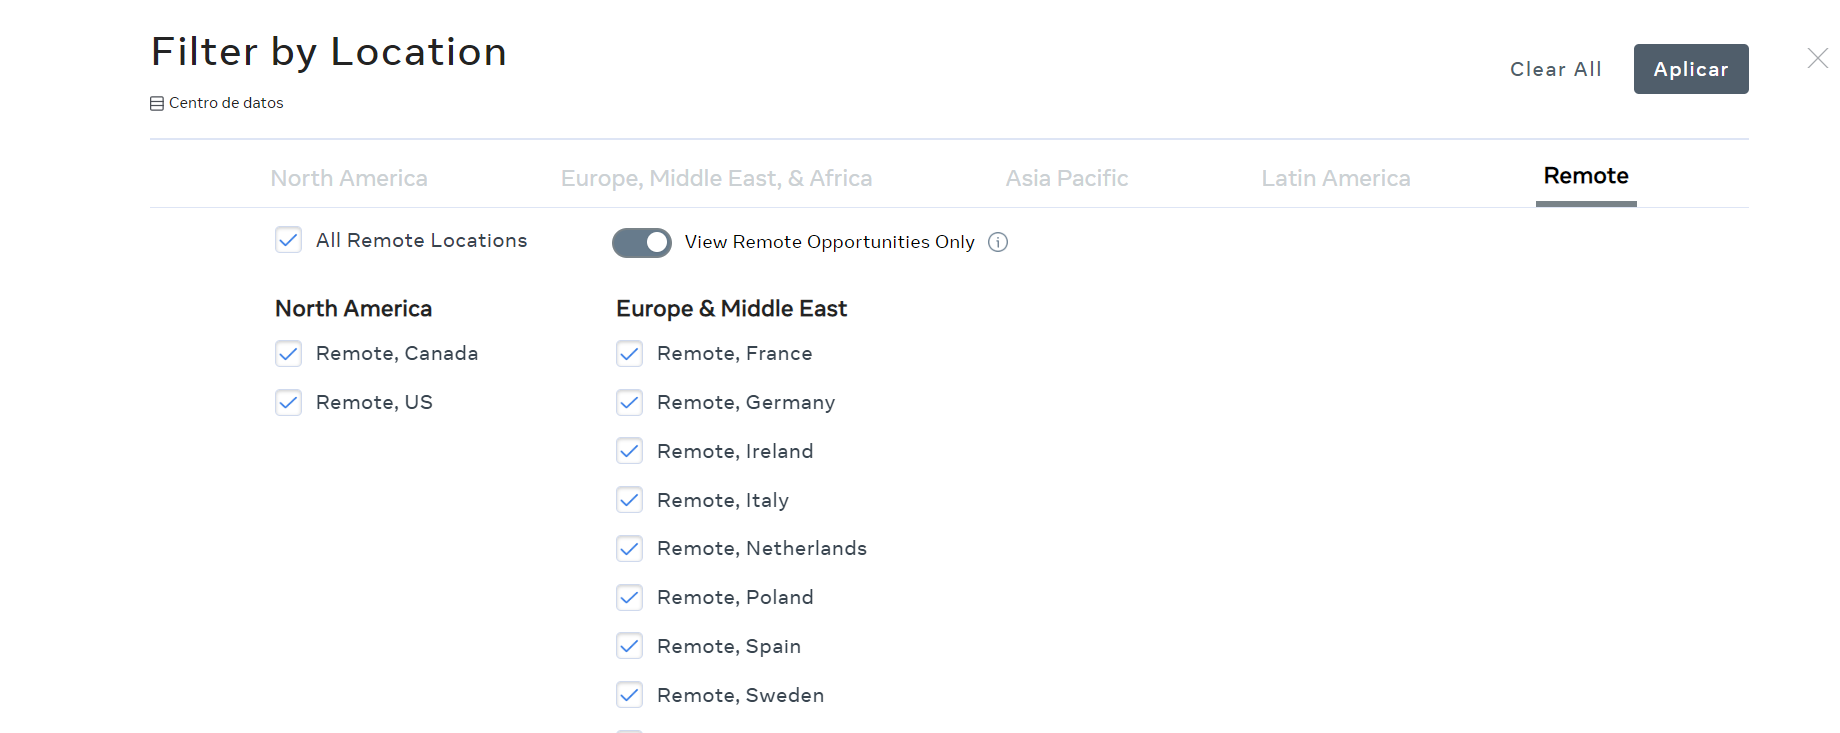Select the Asia Pacific tab
The height and width of the screenshot is (733, 1840).
tap(1066, 178)
